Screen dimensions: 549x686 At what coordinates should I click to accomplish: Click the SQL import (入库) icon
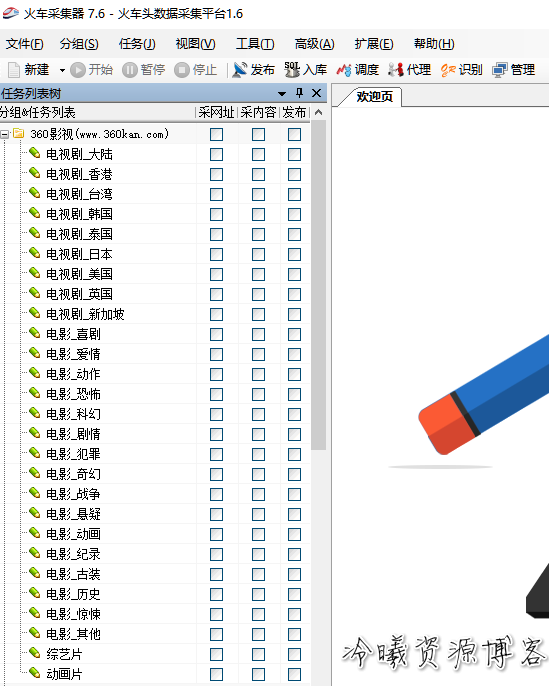(x=292, y=70)
